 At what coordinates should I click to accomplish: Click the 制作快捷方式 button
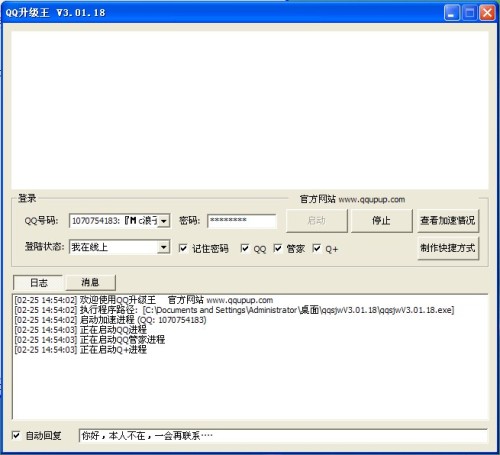click(448, 248)
